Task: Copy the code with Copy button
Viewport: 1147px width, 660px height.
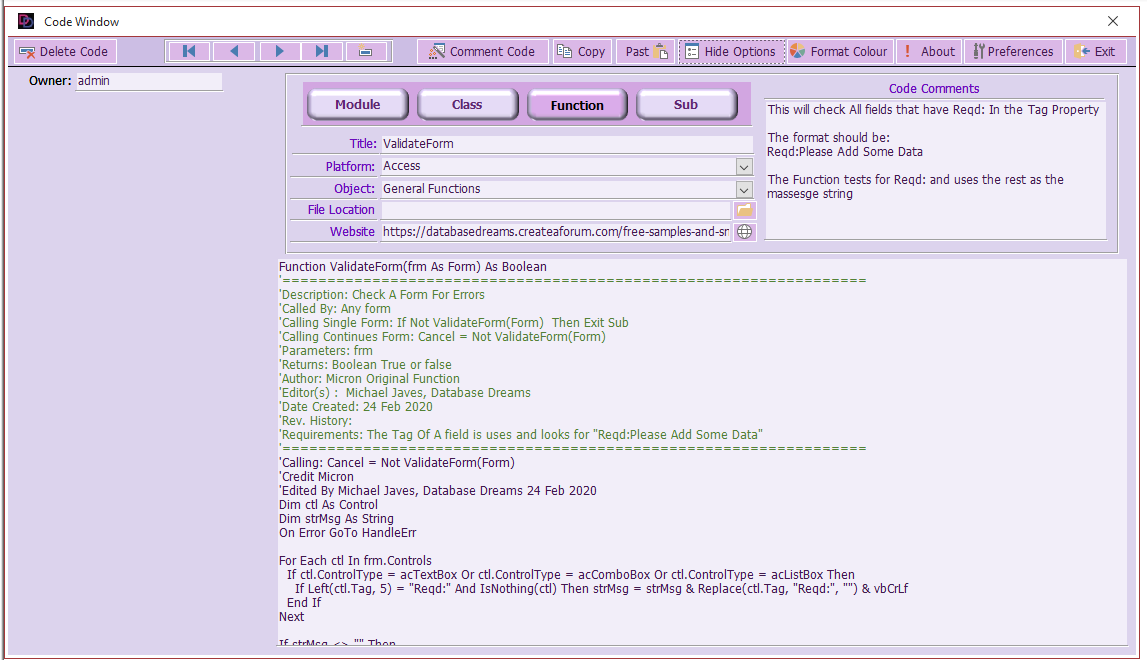Action: pyautogui.click(x=582, y=51)
